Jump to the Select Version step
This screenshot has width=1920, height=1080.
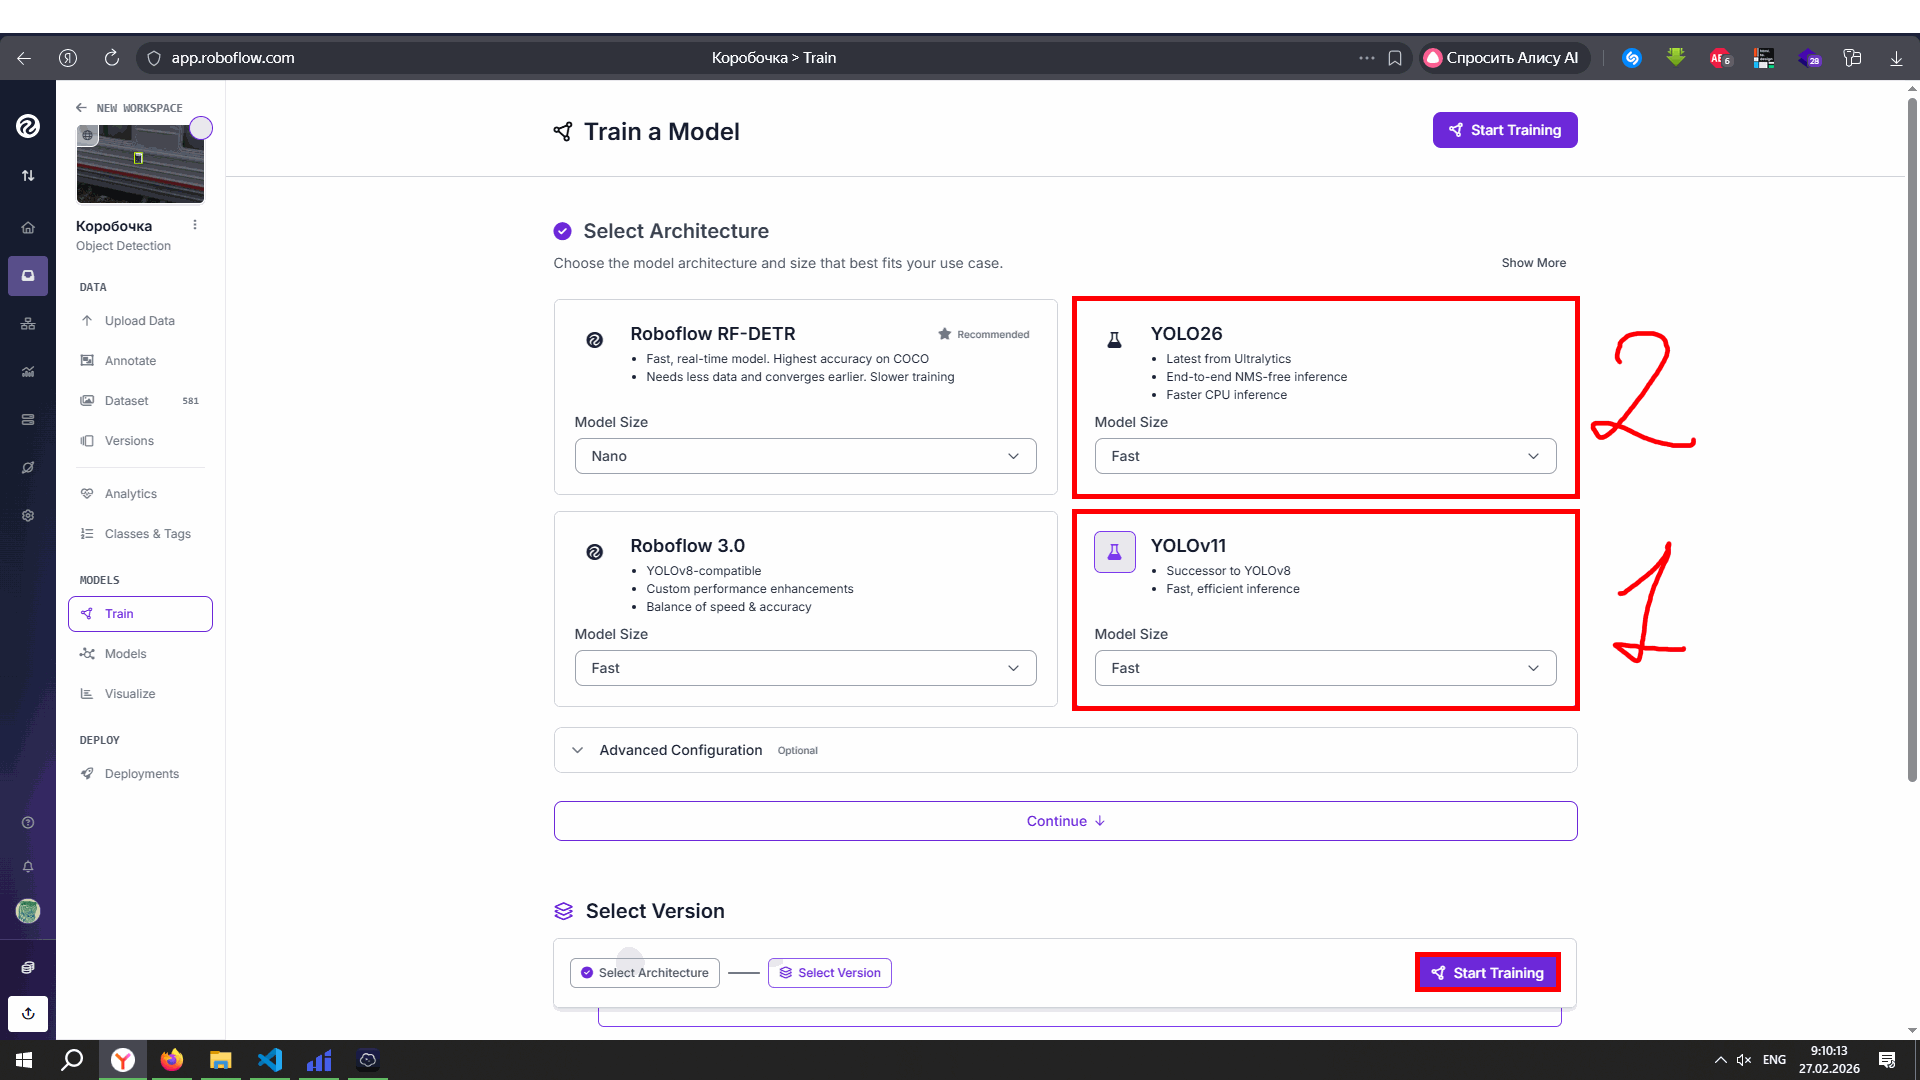(x=829, y=973)
